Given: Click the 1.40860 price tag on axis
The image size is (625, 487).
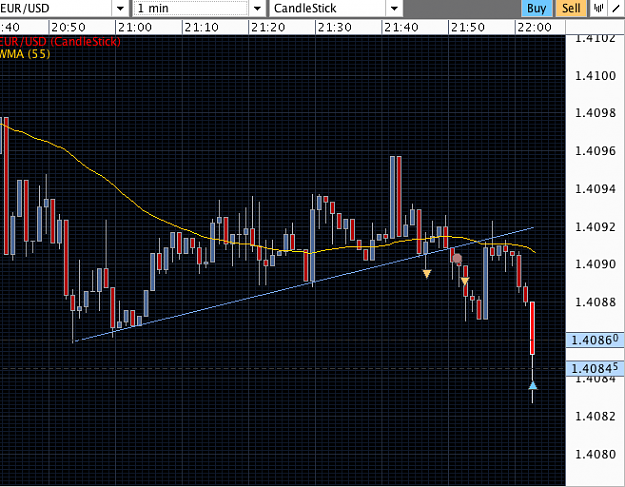Looking at the screenshot, I should click(595, 340).
